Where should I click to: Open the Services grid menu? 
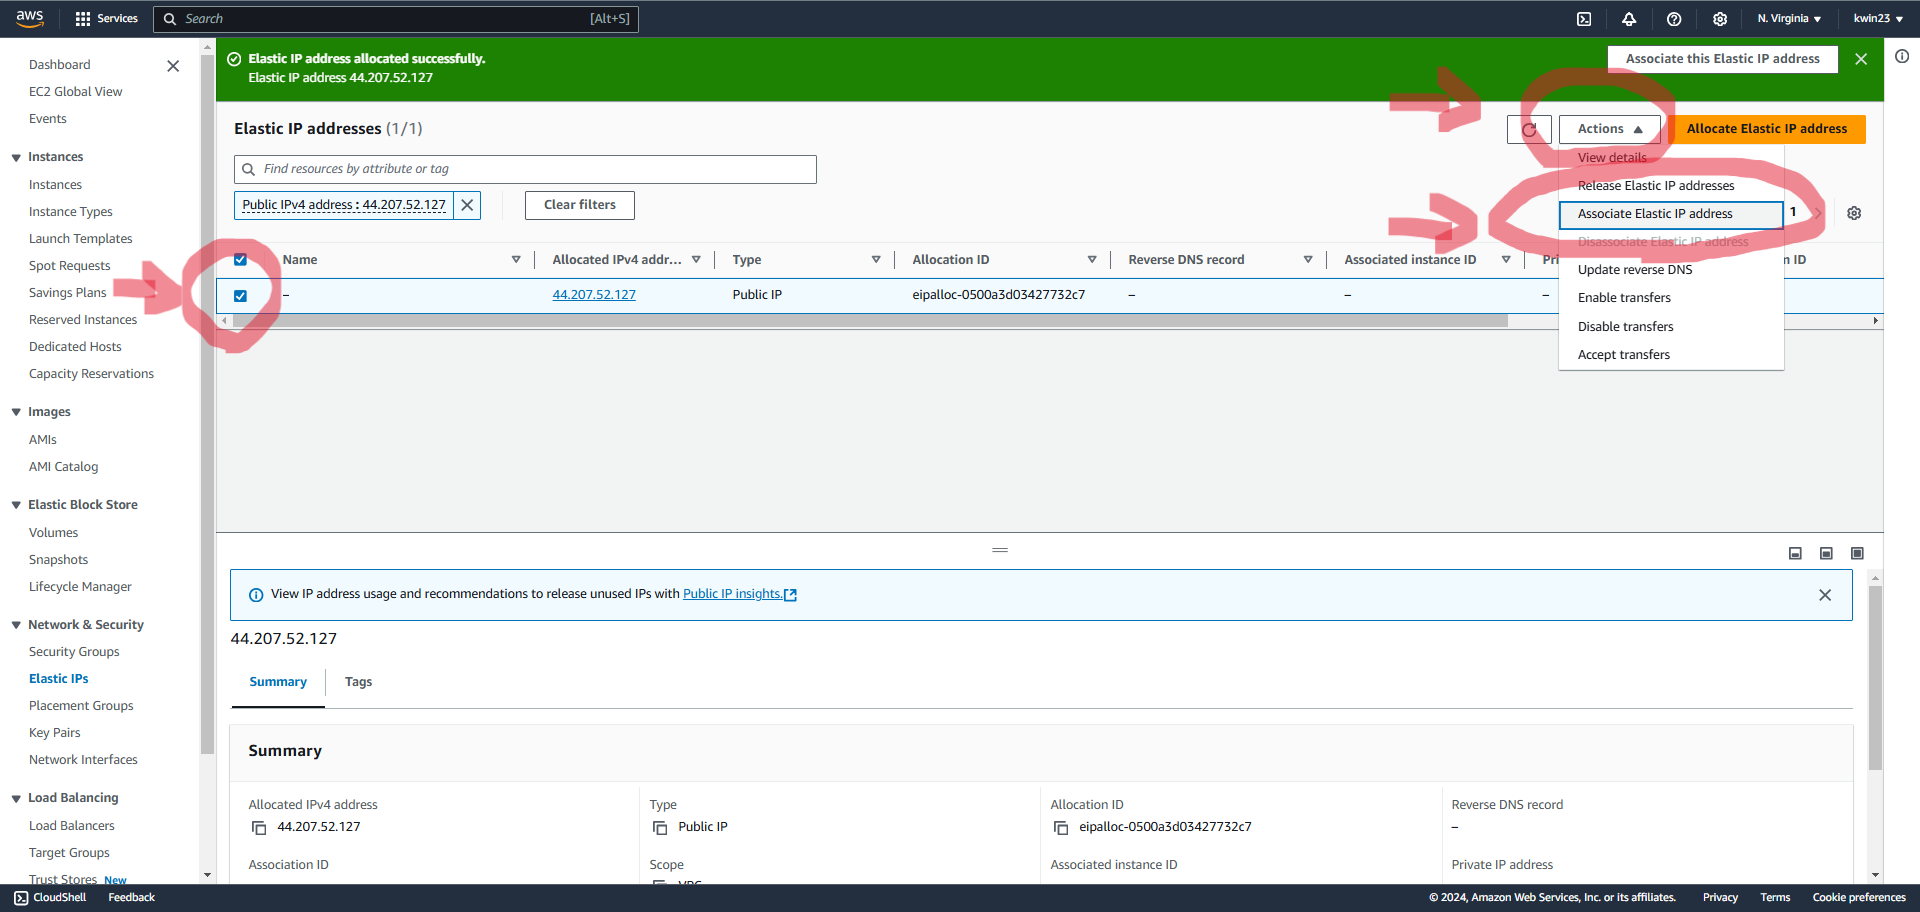106,18
